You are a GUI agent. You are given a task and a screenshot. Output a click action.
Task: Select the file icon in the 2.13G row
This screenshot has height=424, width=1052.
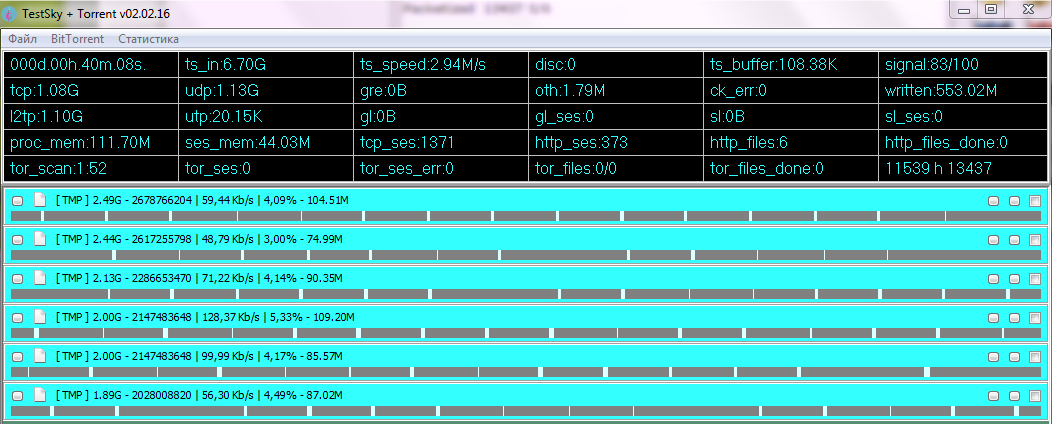pyautogui.click(x=40, y=278)
